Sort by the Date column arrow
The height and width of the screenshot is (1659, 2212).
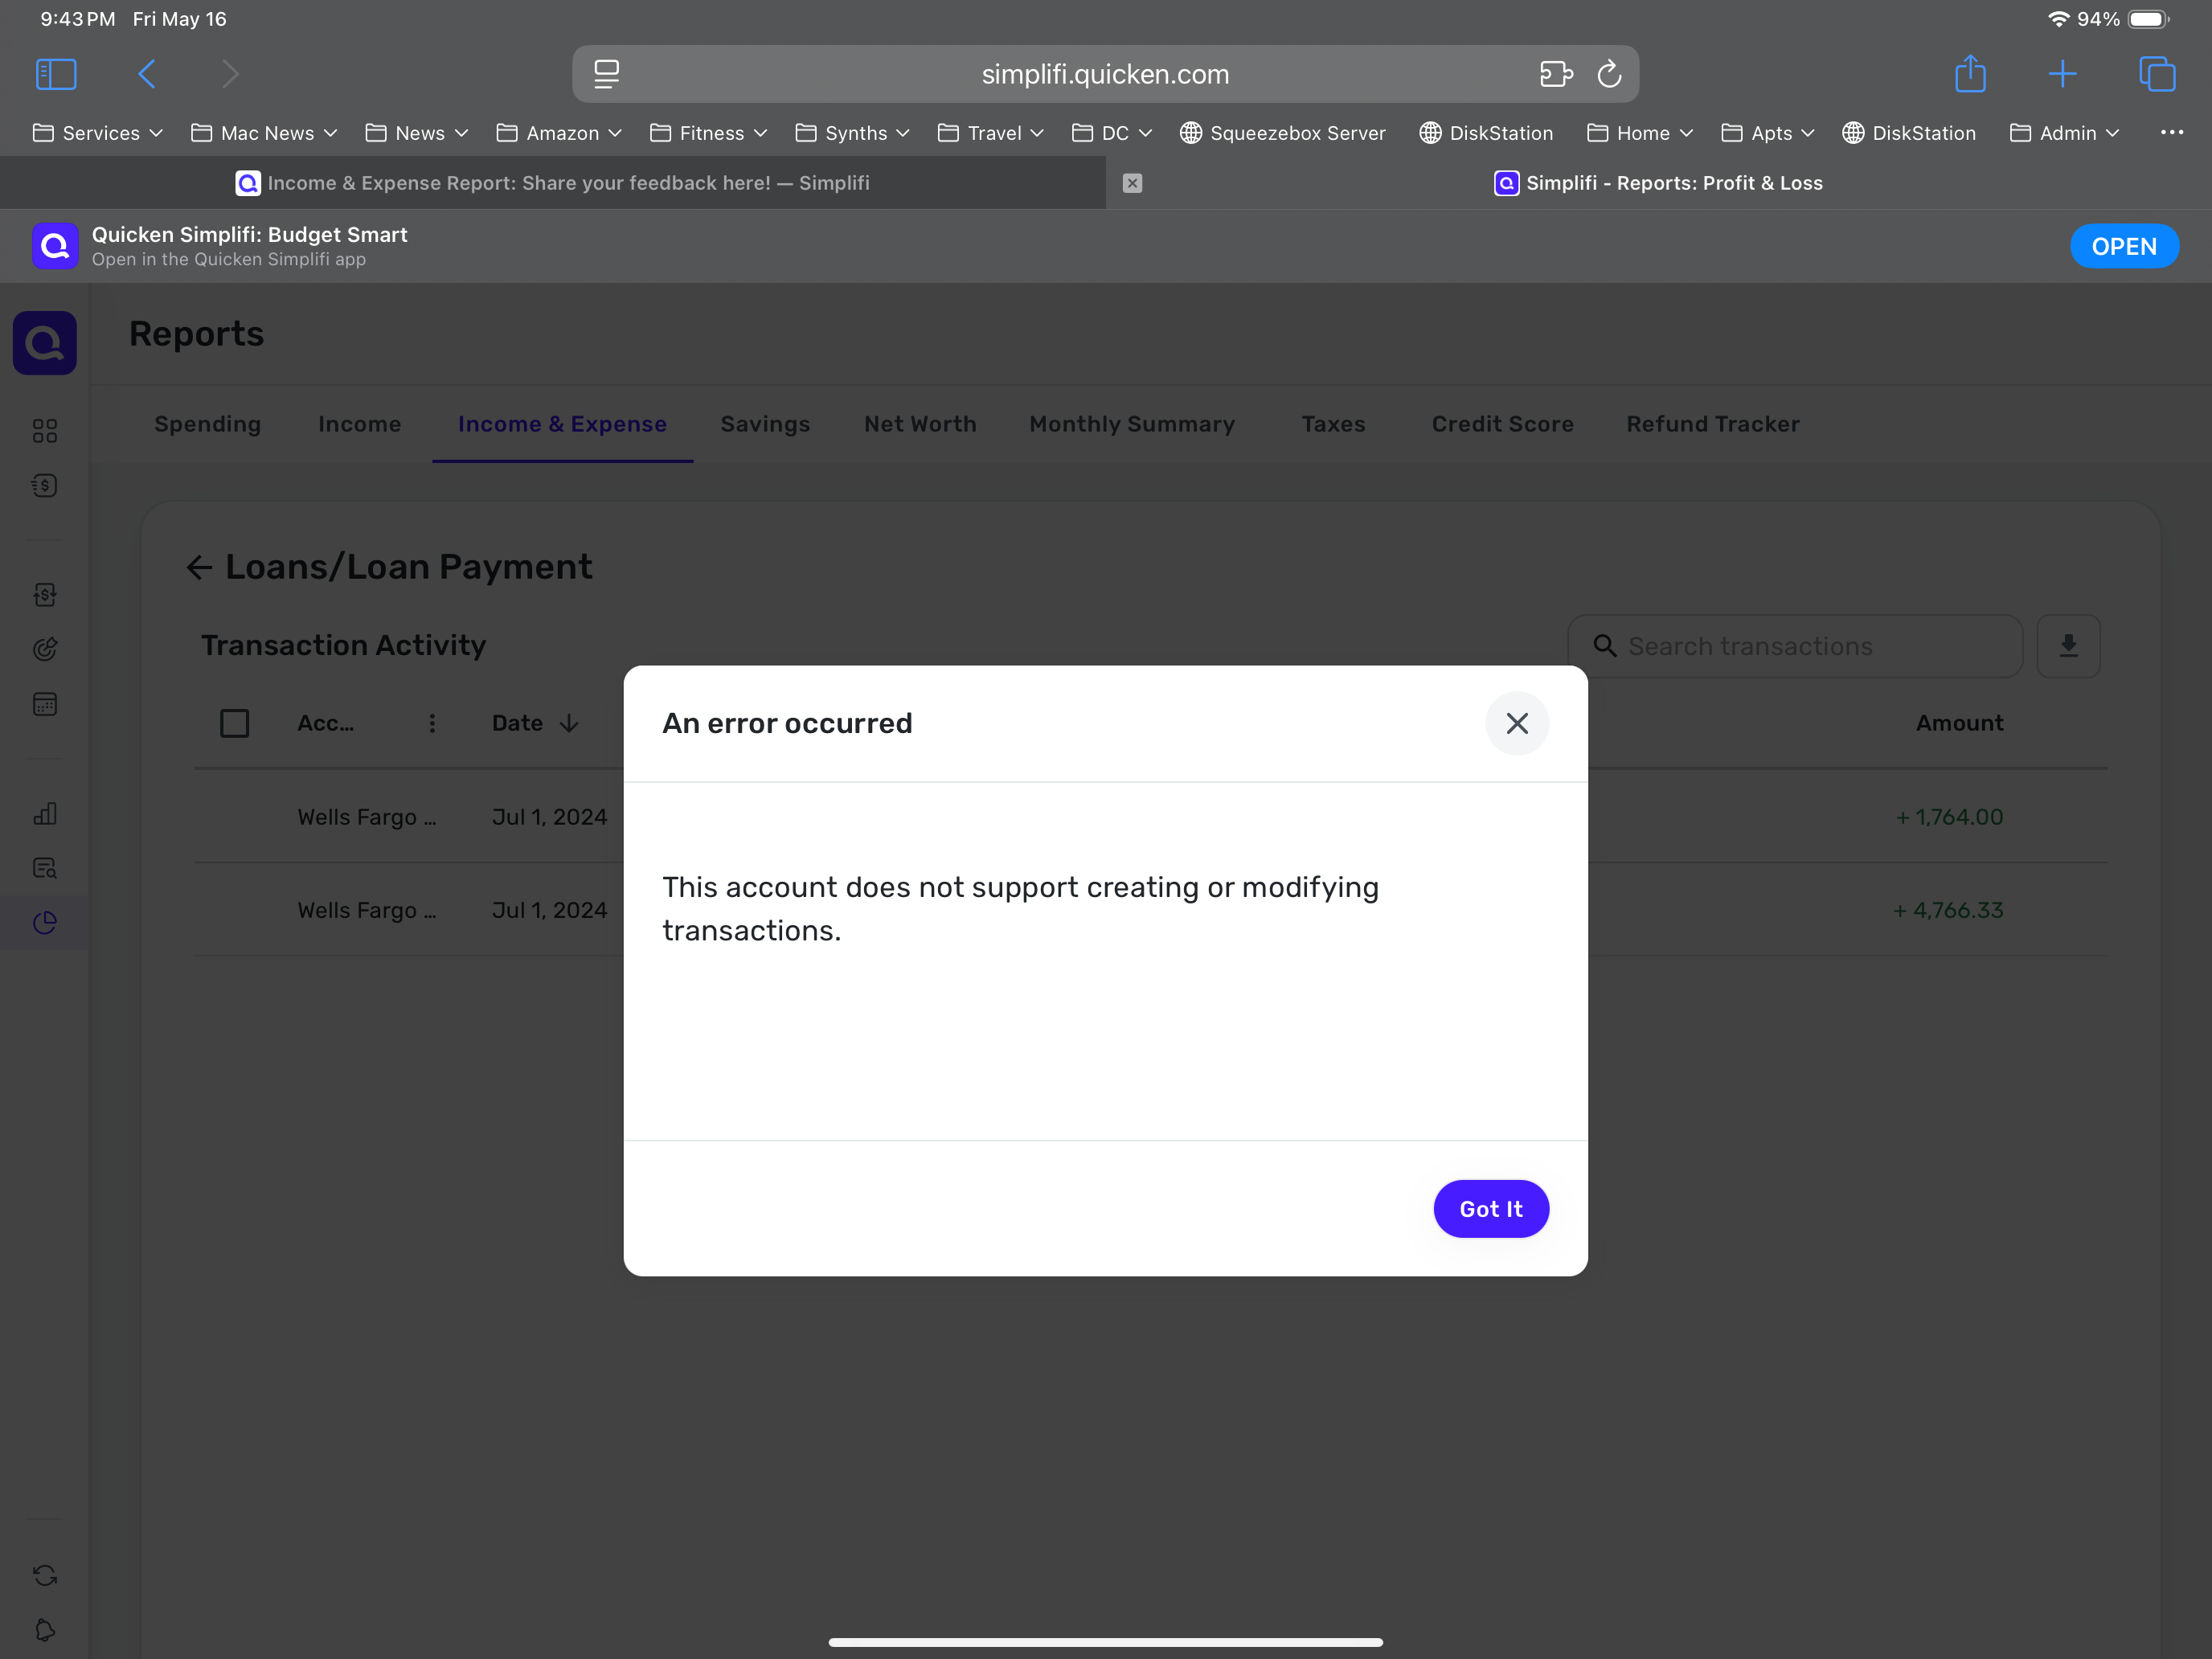click(569, 723)
